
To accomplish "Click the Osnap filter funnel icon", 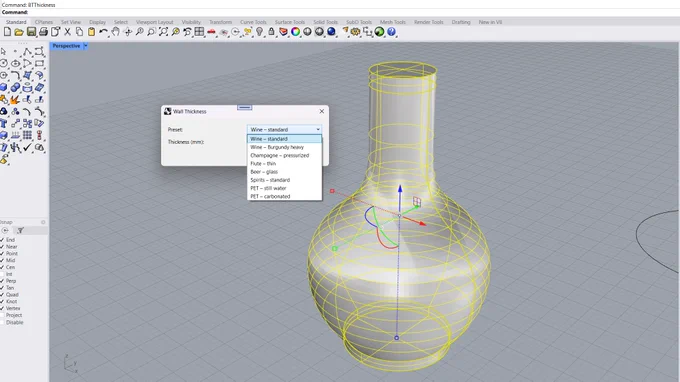I will coord(20,231).
